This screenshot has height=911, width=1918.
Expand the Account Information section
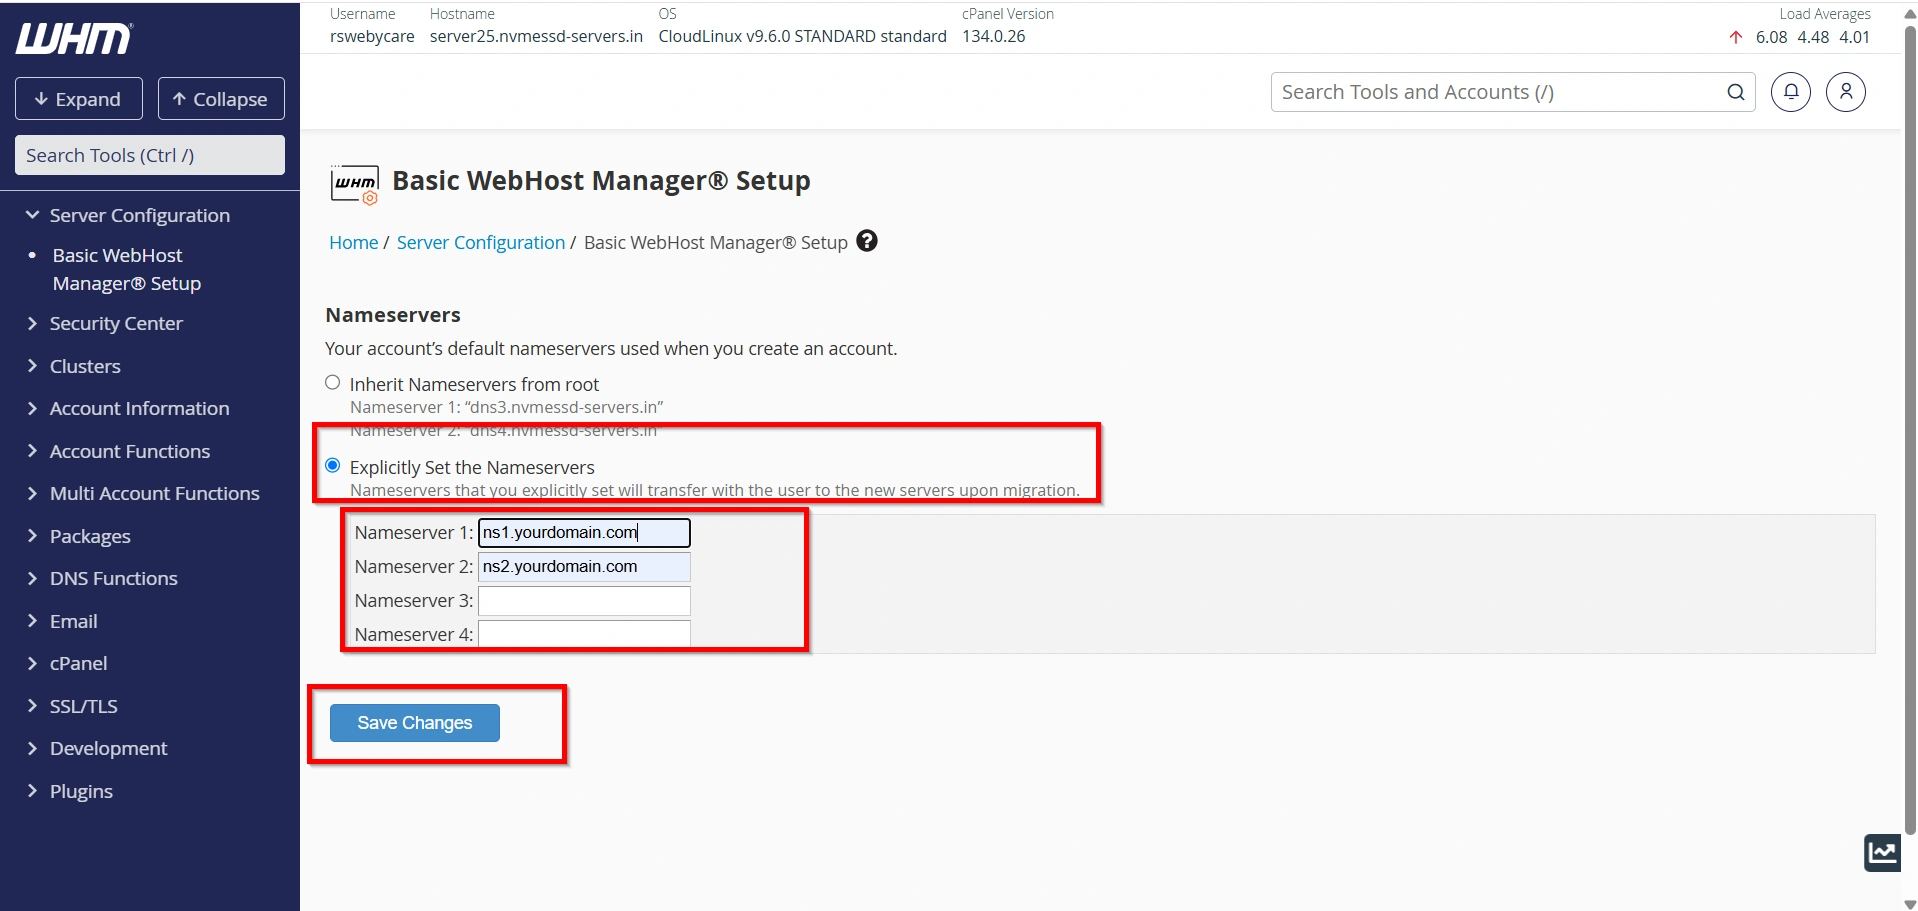pos(128,408)
